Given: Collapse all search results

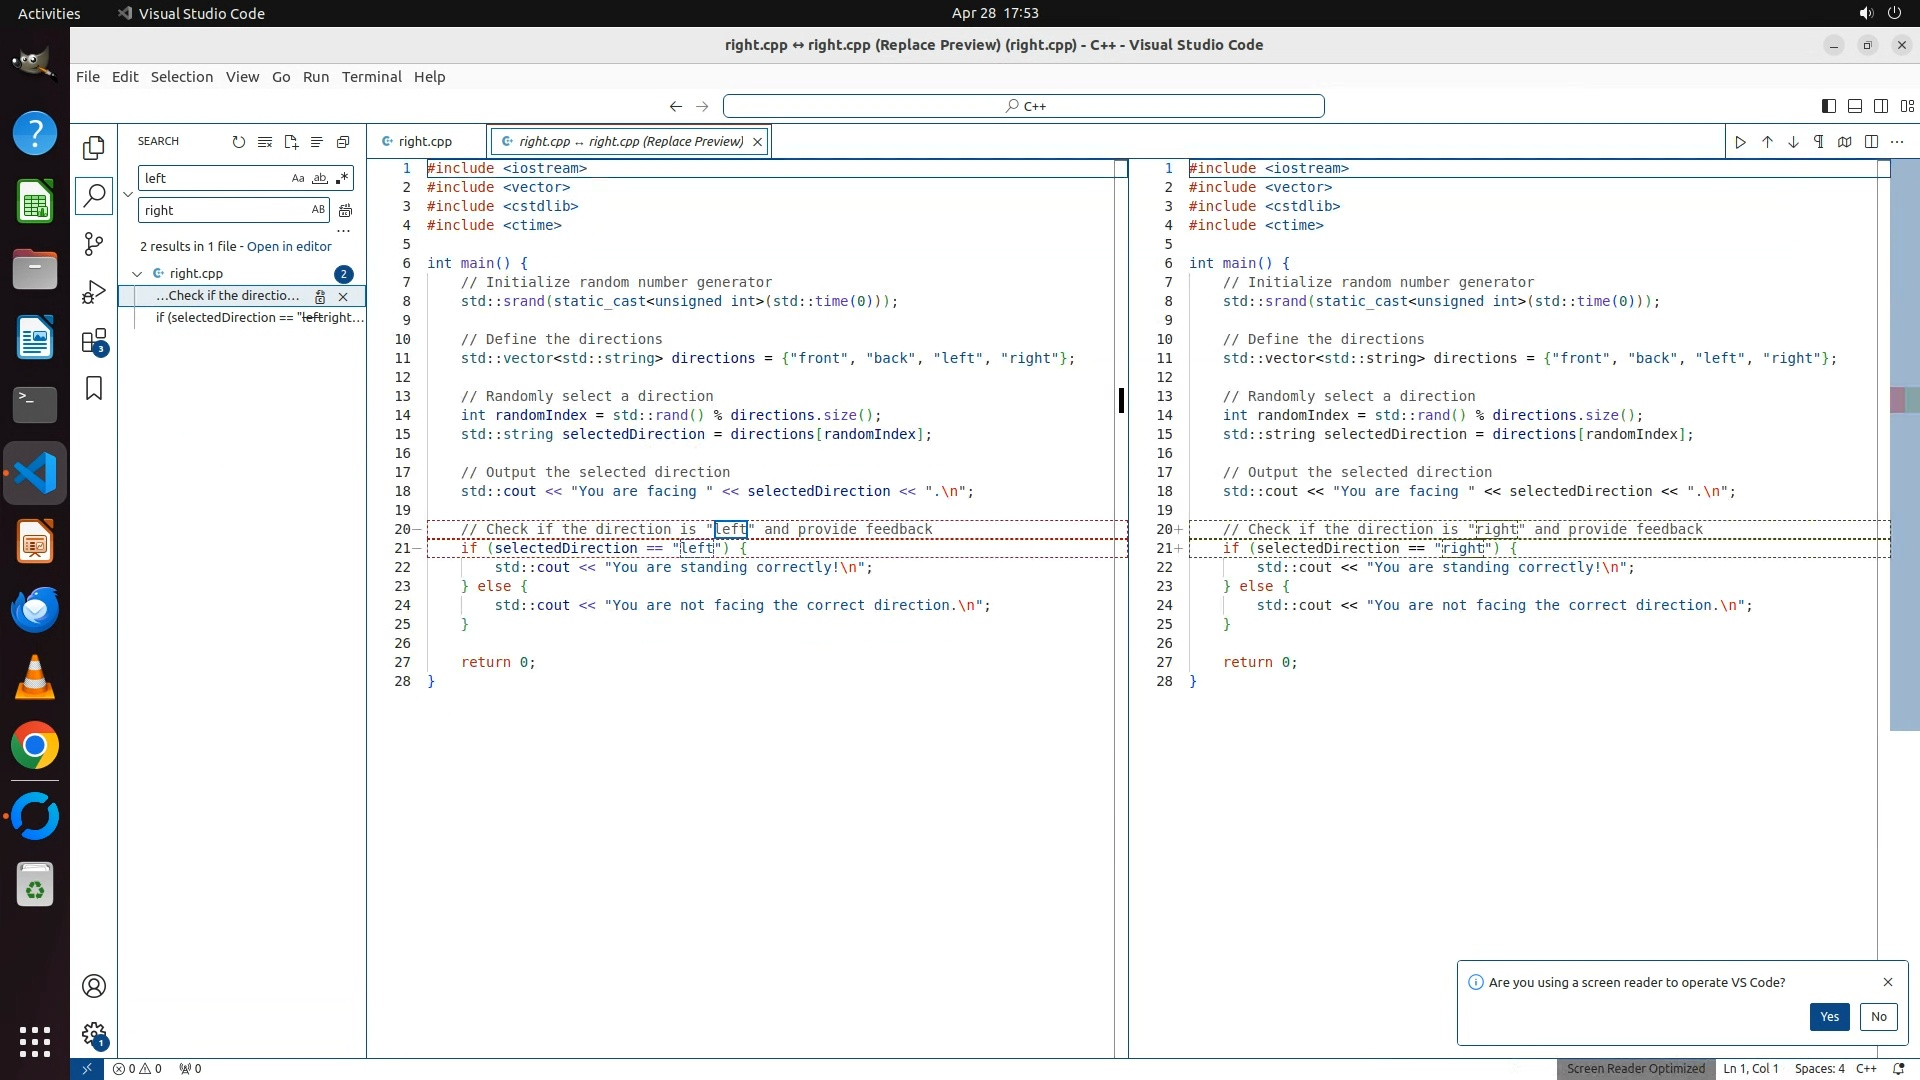Looking at the screenshot, I should [x=343, y=142].
